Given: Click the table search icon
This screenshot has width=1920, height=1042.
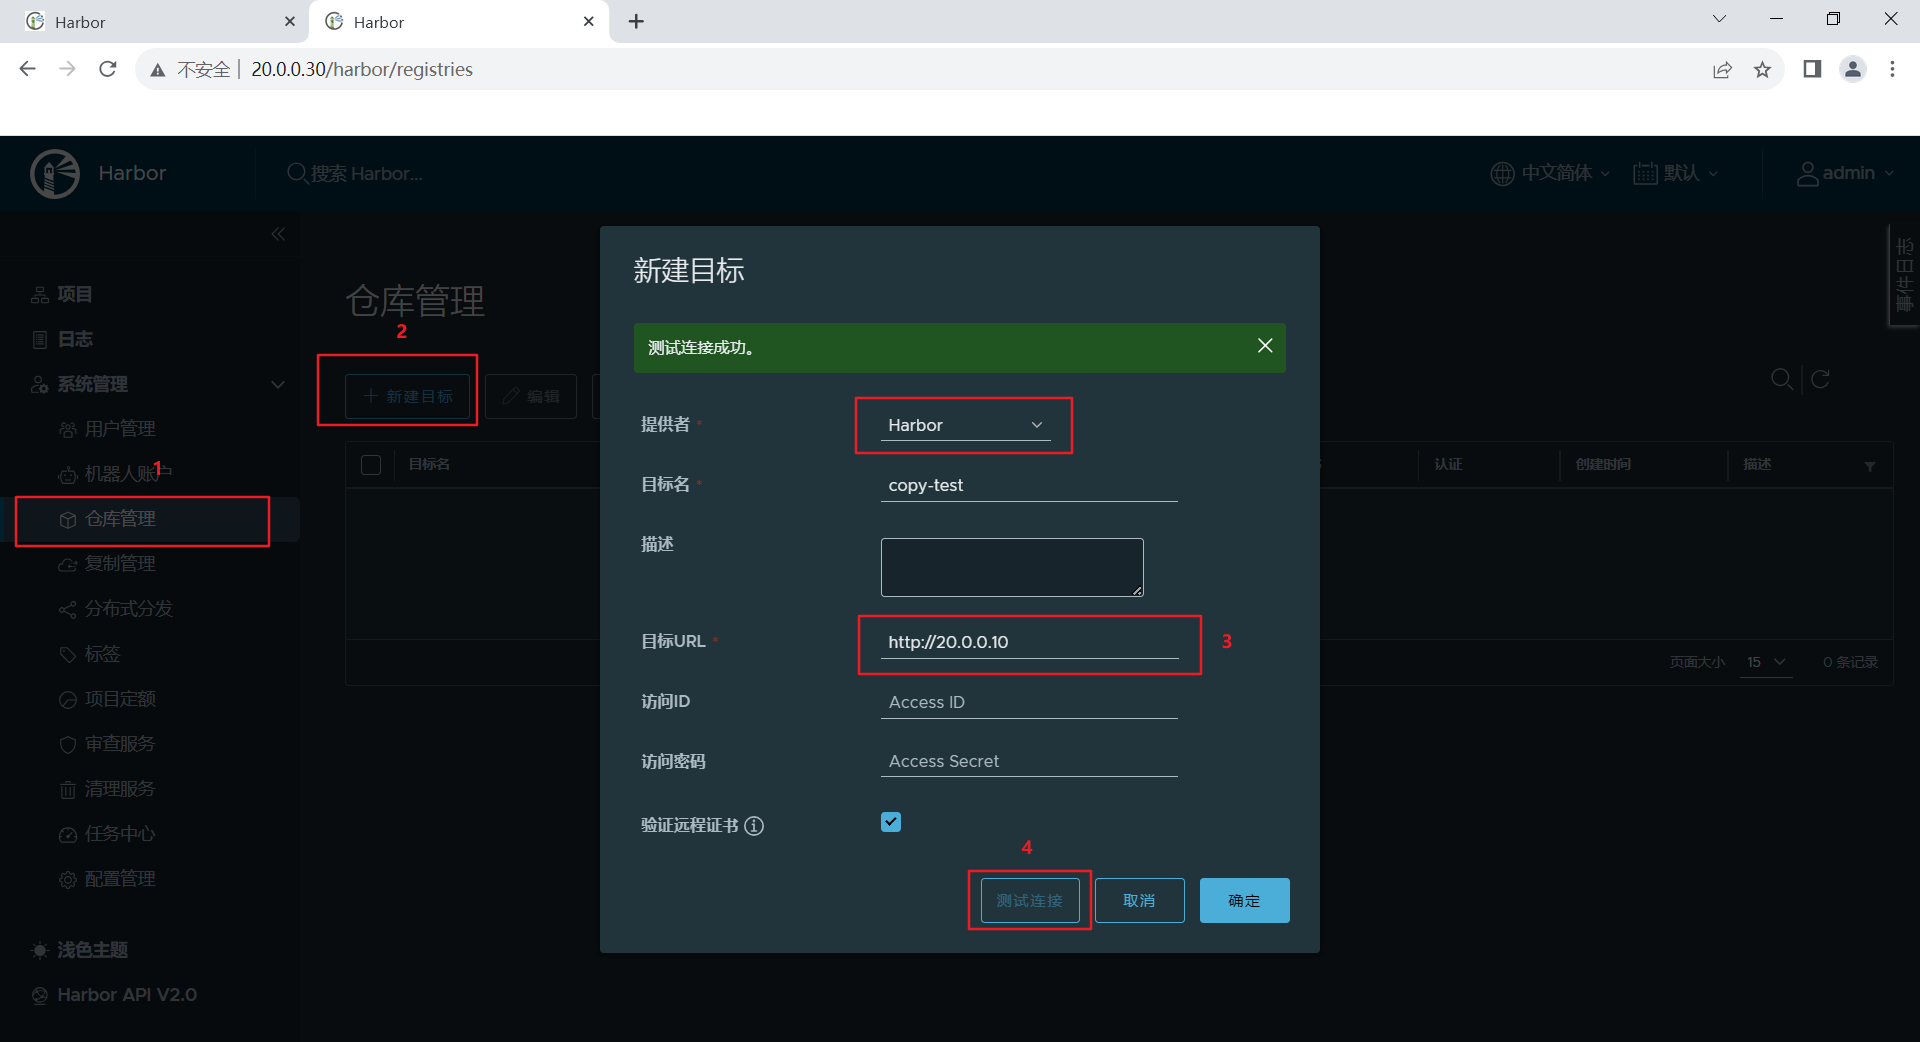Looking at the screenshot, I should (x=1782, y=379).
